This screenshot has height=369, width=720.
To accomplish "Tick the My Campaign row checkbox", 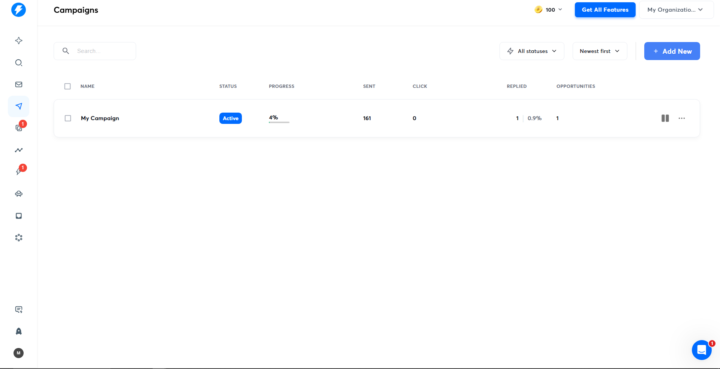I will point(68,118).
